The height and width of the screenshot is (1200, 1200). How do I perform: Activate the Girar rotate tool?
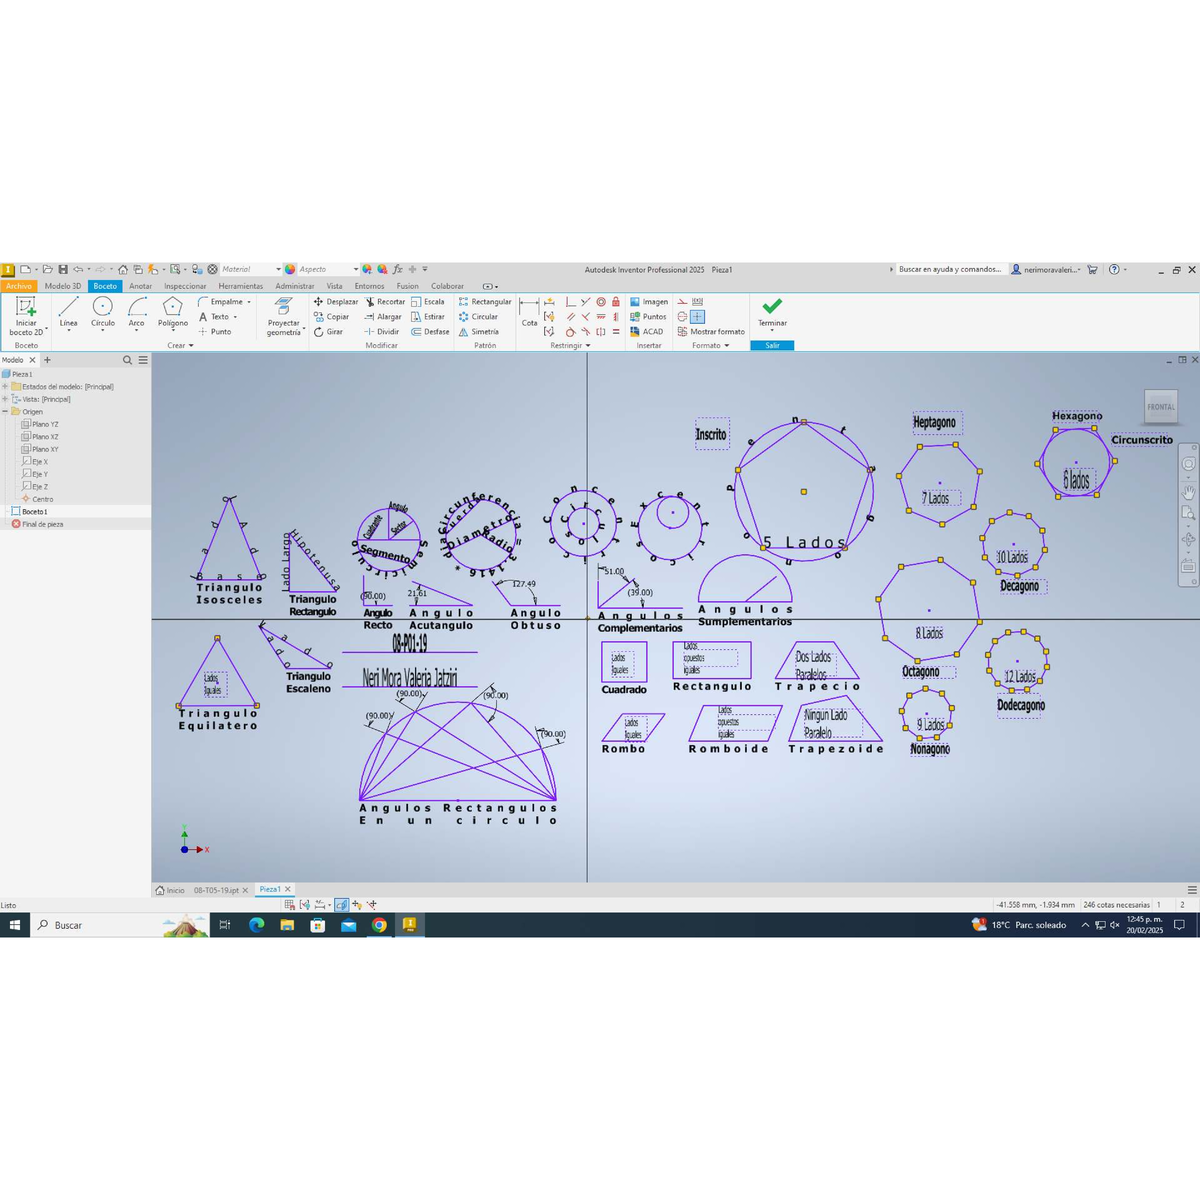pyautogui.click(x=329, y=332)
